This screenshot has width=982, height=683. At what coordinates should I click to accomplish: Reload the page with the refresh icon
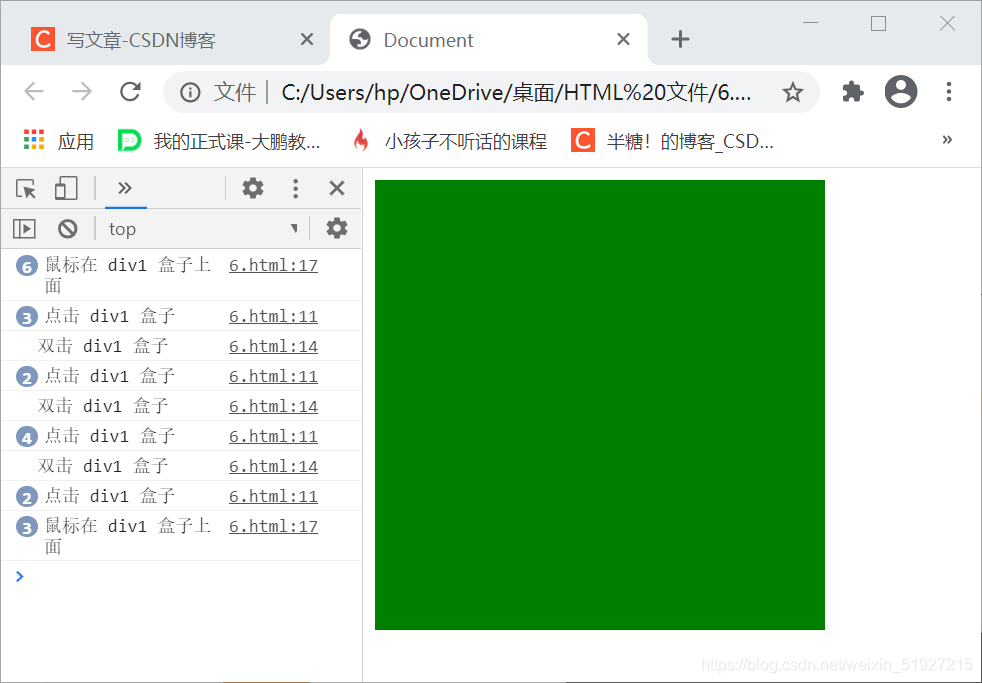(130, 91)
